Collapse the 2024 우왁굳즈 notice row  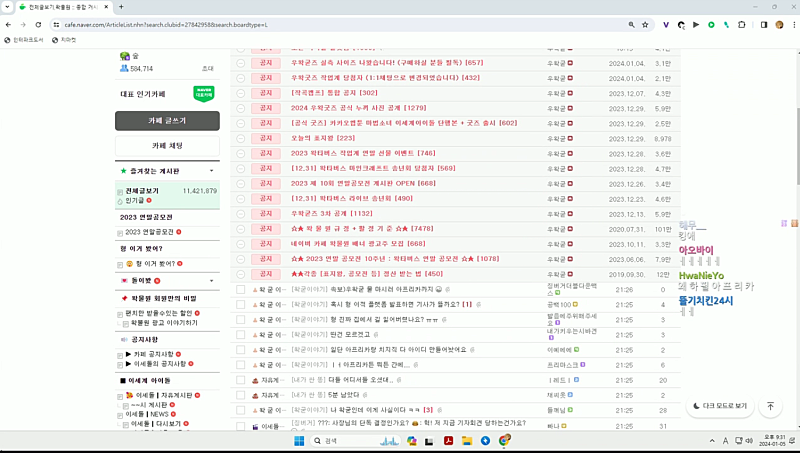[x=240, y=107]
